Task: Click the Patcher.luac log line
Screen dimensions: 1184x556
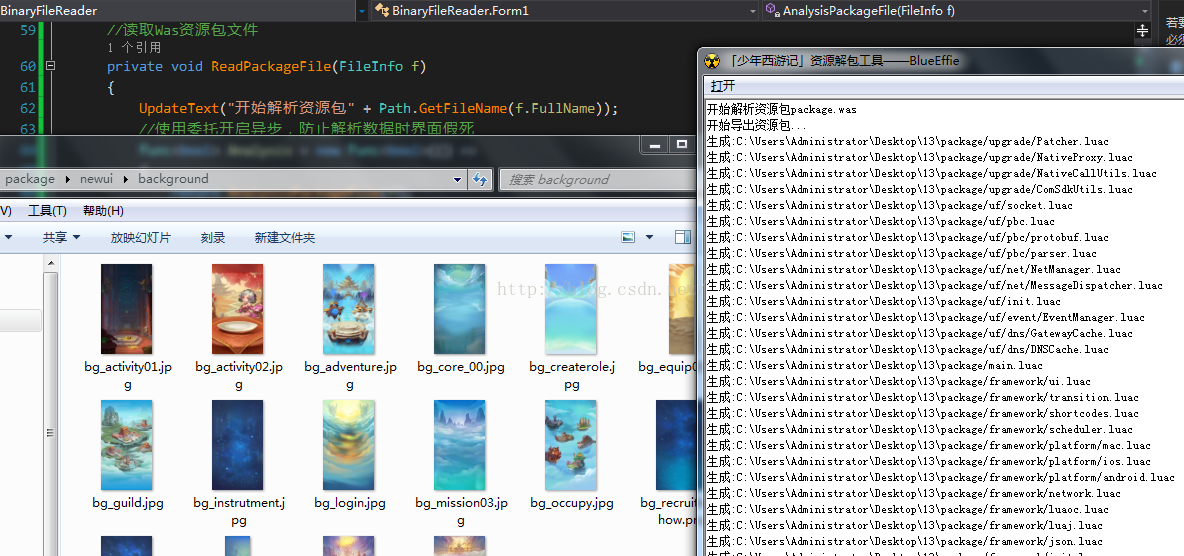Action: (908, 141)
